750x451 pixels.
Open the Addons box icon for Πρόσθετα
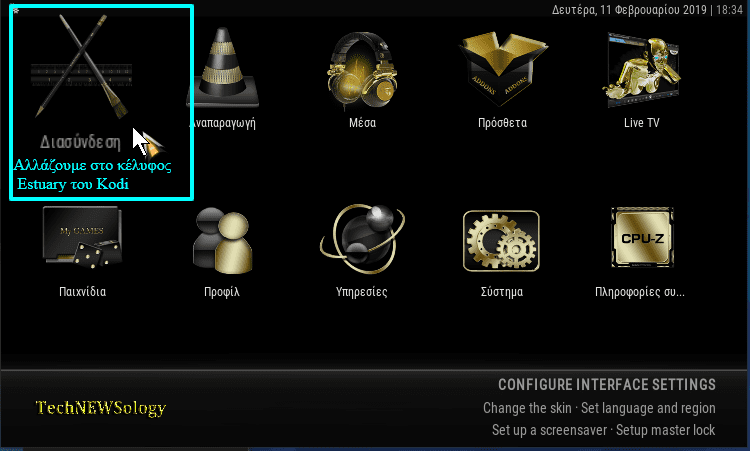pyautogui.click(x=503, y=68)
